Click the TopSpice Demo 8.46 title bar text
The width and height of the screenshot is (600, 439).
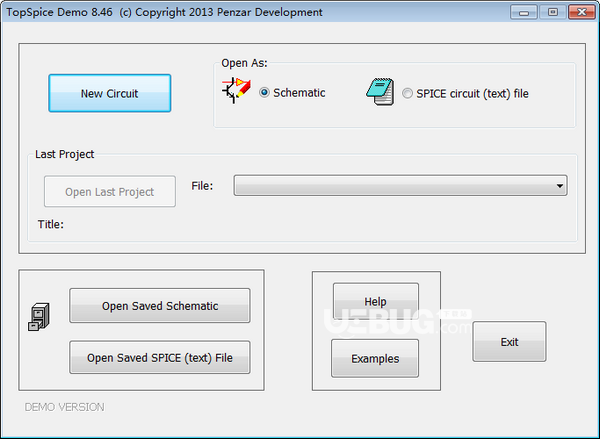pos(165,12)
